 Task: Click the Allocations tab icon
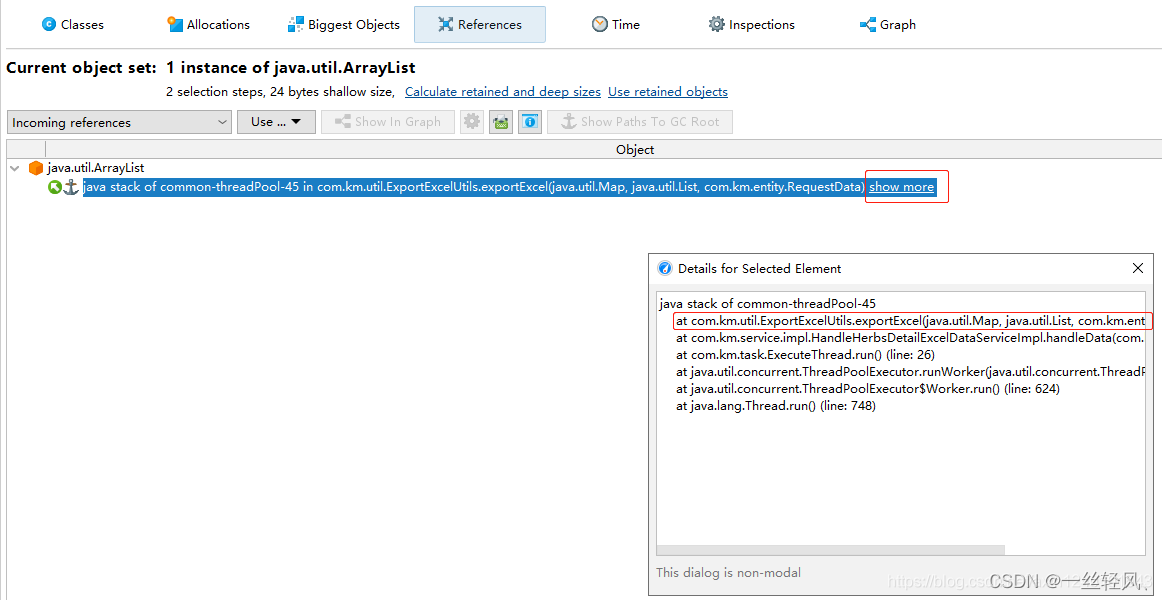[x=175, y=24]
